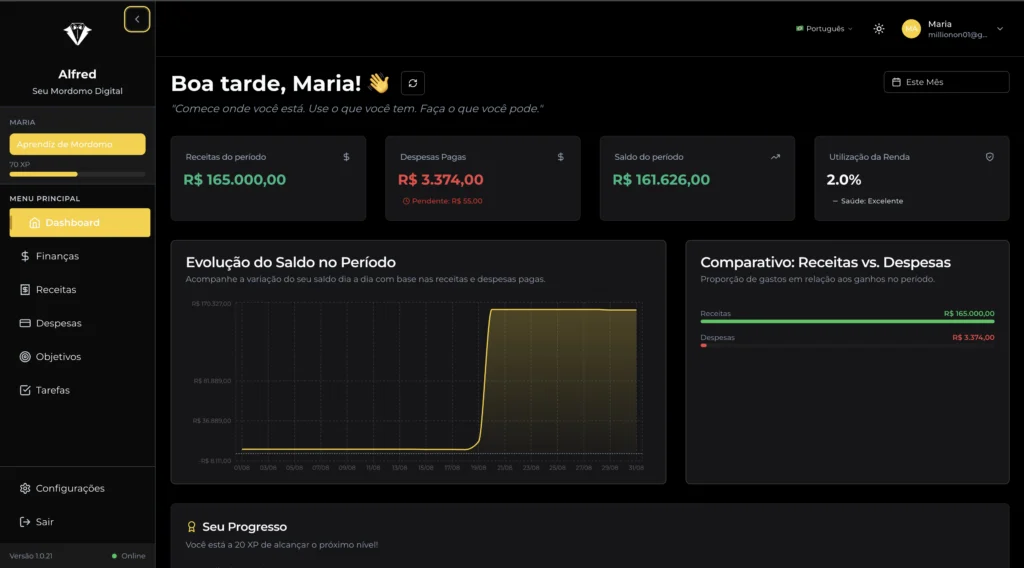
Task: Click the 2.0% utilização value
Action: pyautogui.click(x=844, y=180)
